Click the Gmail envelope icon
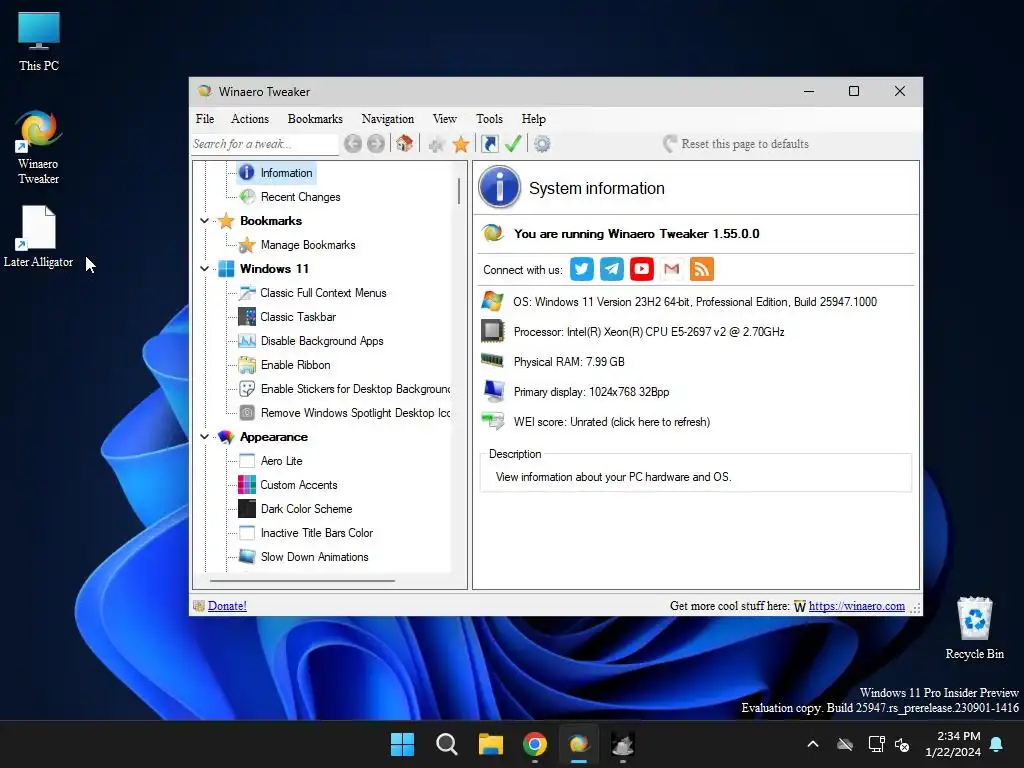1024x768 pixels. pyautogui.click(x=671, y=269)
